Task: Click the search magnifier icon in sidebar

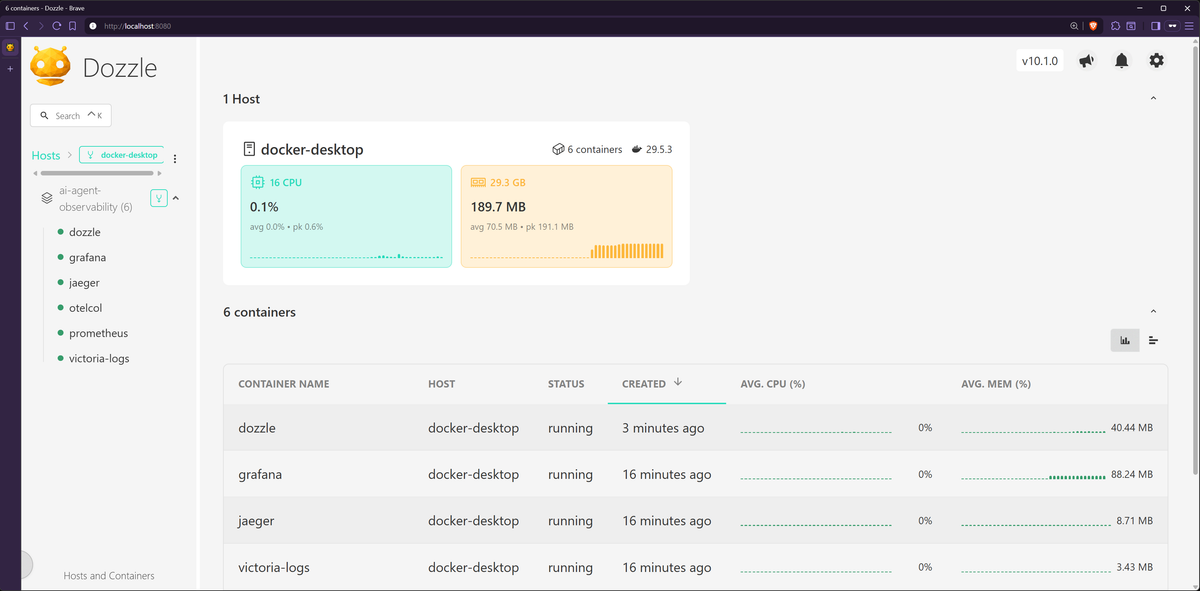Action: [44, 116]
